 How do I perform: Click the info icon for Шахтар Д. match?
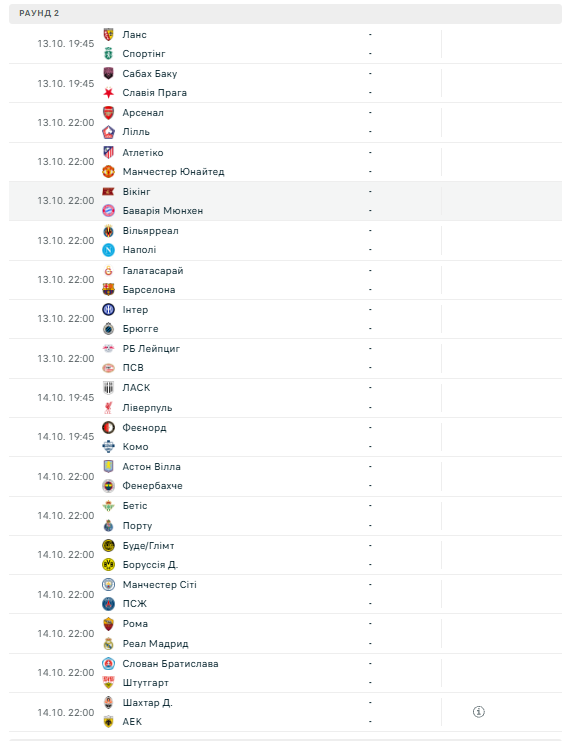click(x=478, y=712)
